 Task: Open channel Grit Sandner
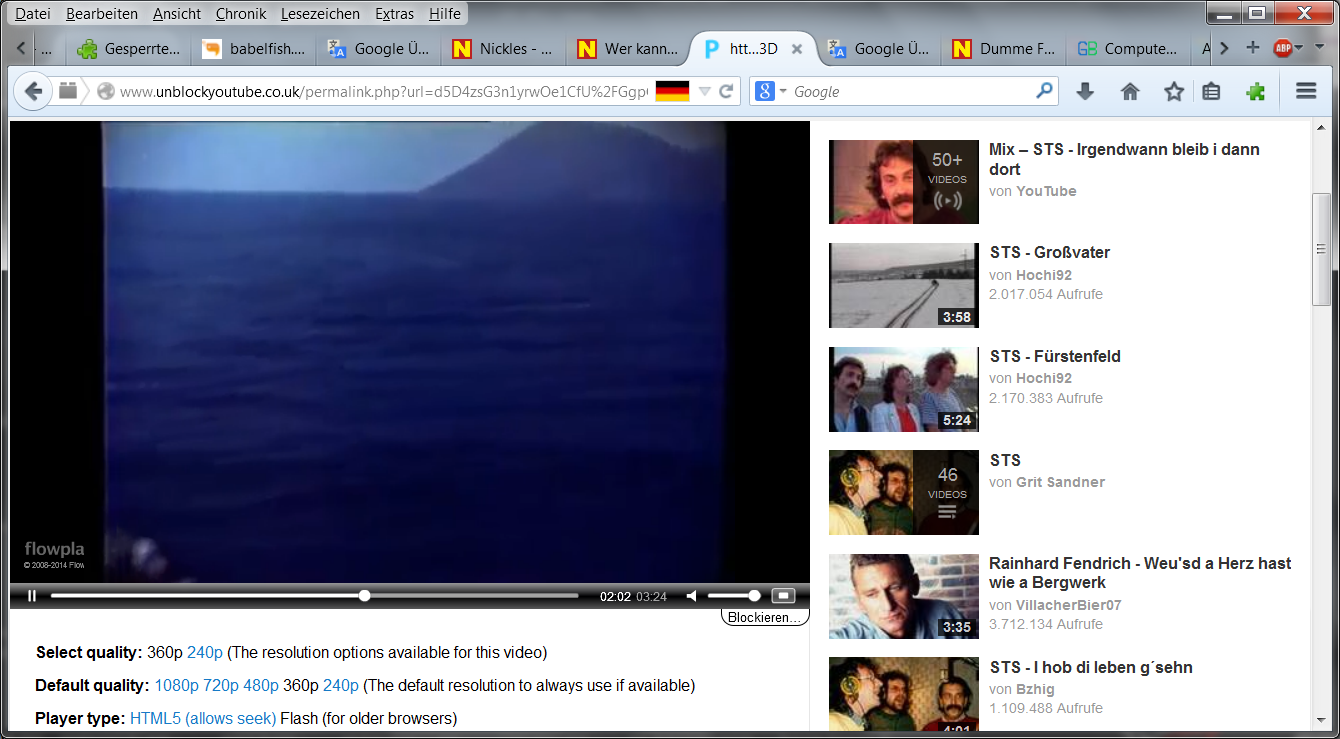coord(1060,482)
